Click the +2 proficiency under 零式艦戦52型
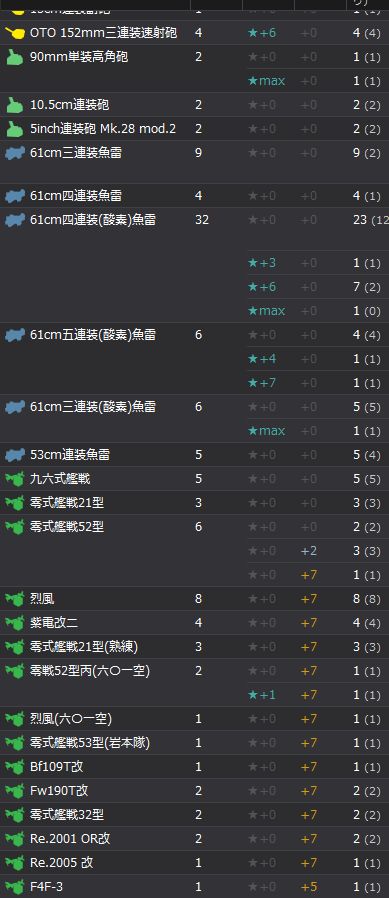This screenshot has height=898, width=389. point(309,550)
